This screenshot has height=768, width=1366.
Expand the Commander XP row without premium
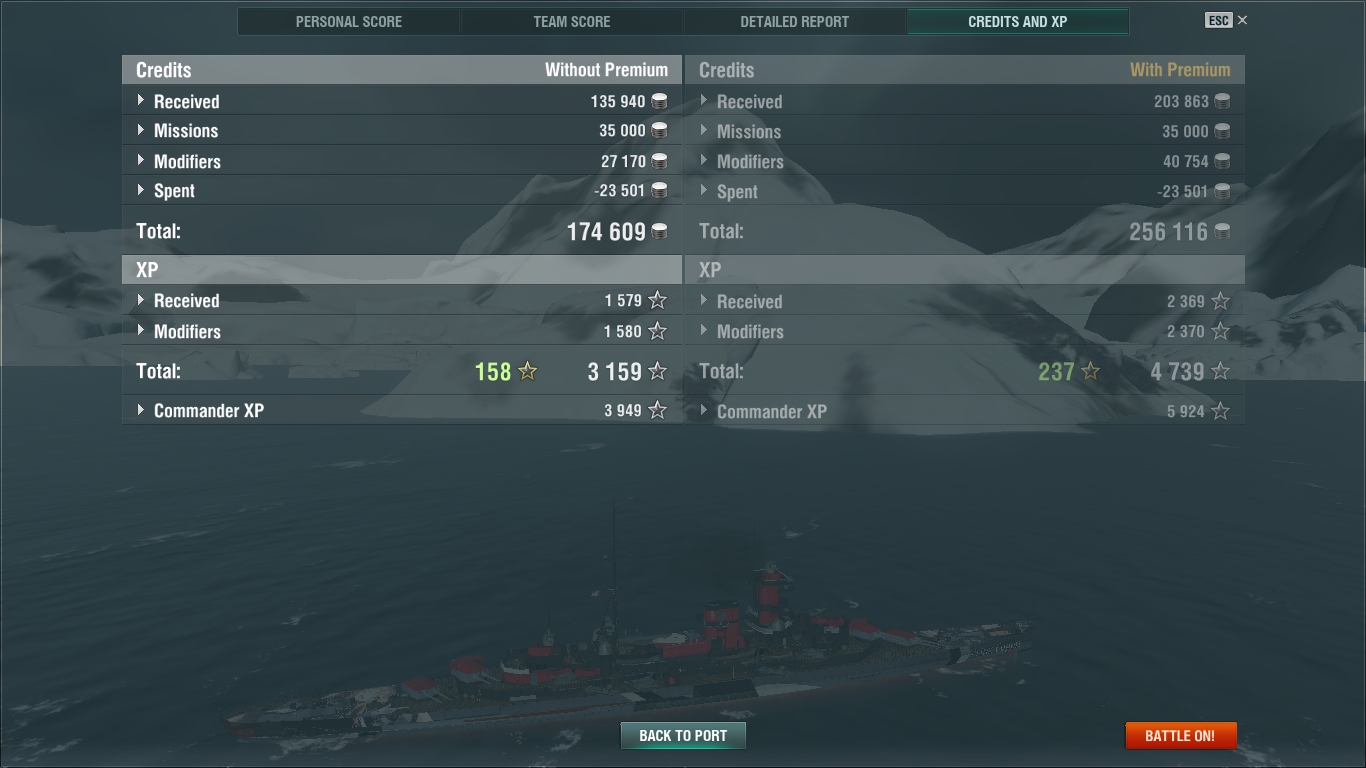(x=402, y=410)
